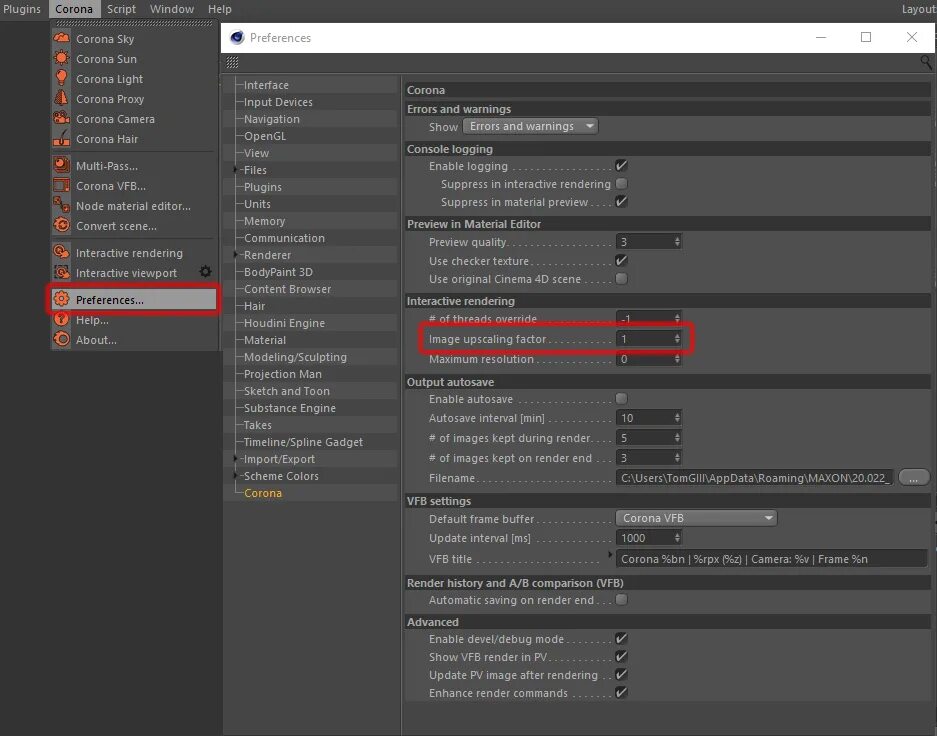Select Interface in preferences tree
This screenshot has height=736, width=937.
click(x=266, y=85)
